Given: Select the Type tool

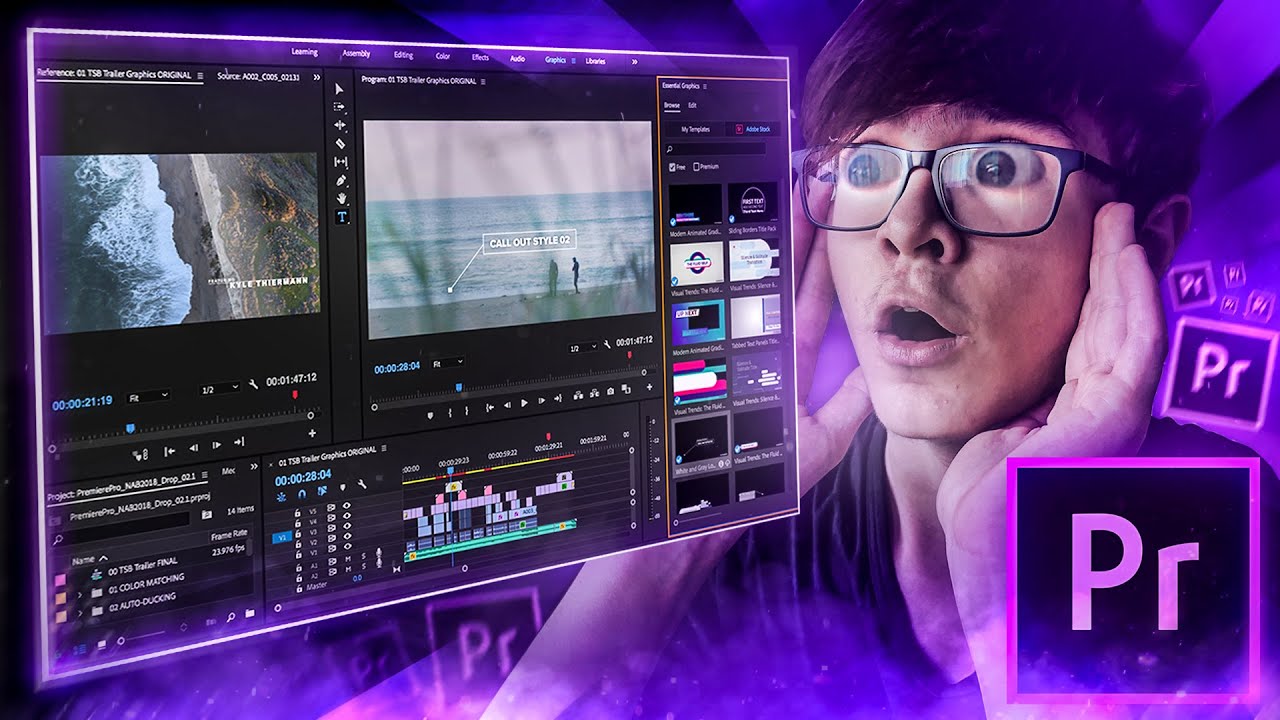Looking at the screenshot, I should click(341, 216).
